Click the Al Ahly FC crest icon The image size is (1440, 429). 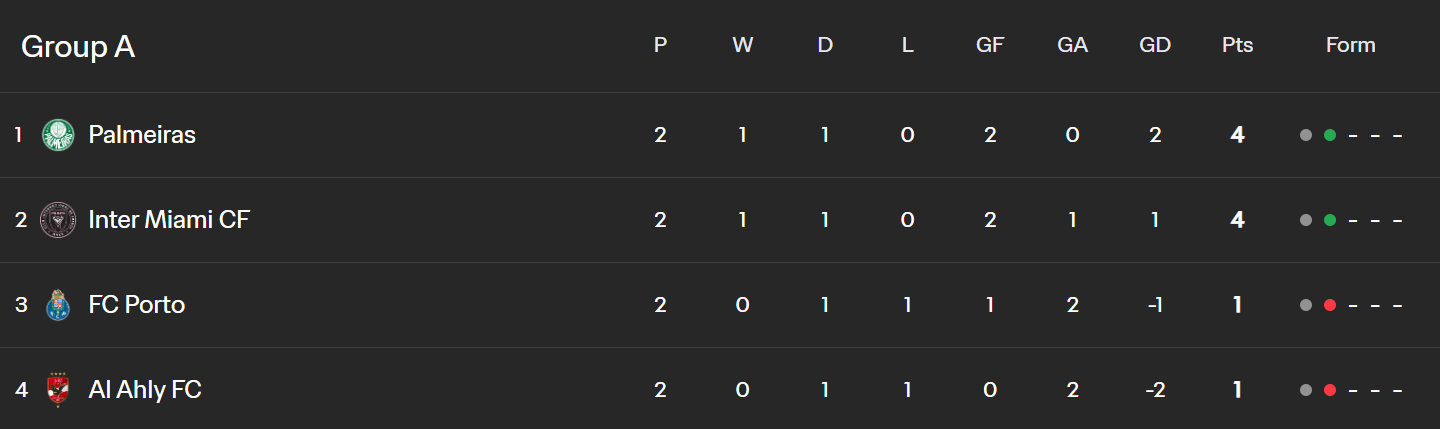58,390
